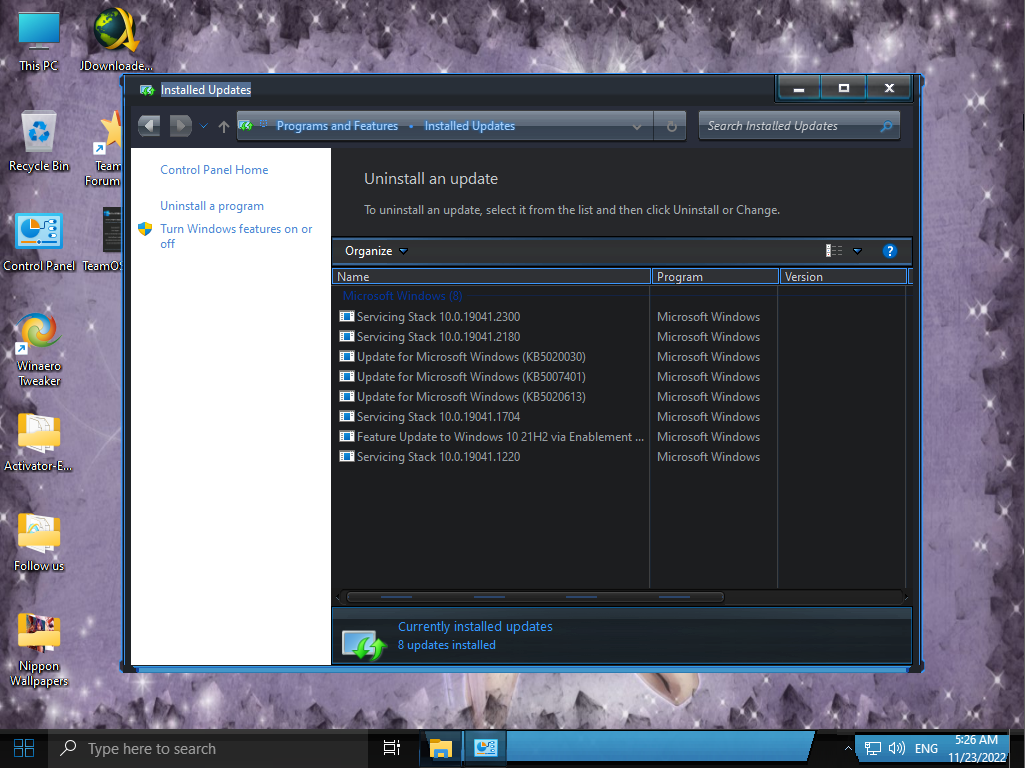Click Nippon Wallpapers folder on desktop
The height and width of the screenshot is (768, 1025).
[x=39, y=650]
